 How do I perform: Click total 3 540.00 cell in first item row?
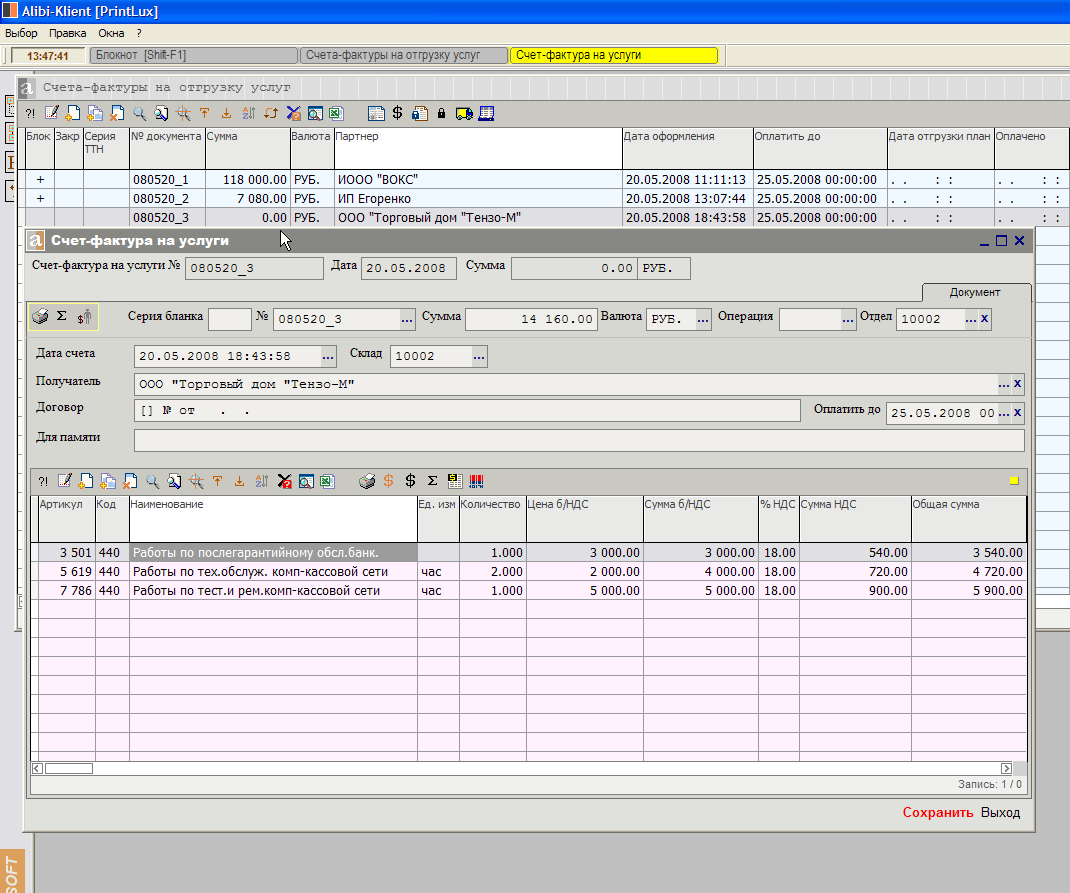pos(969,553)
